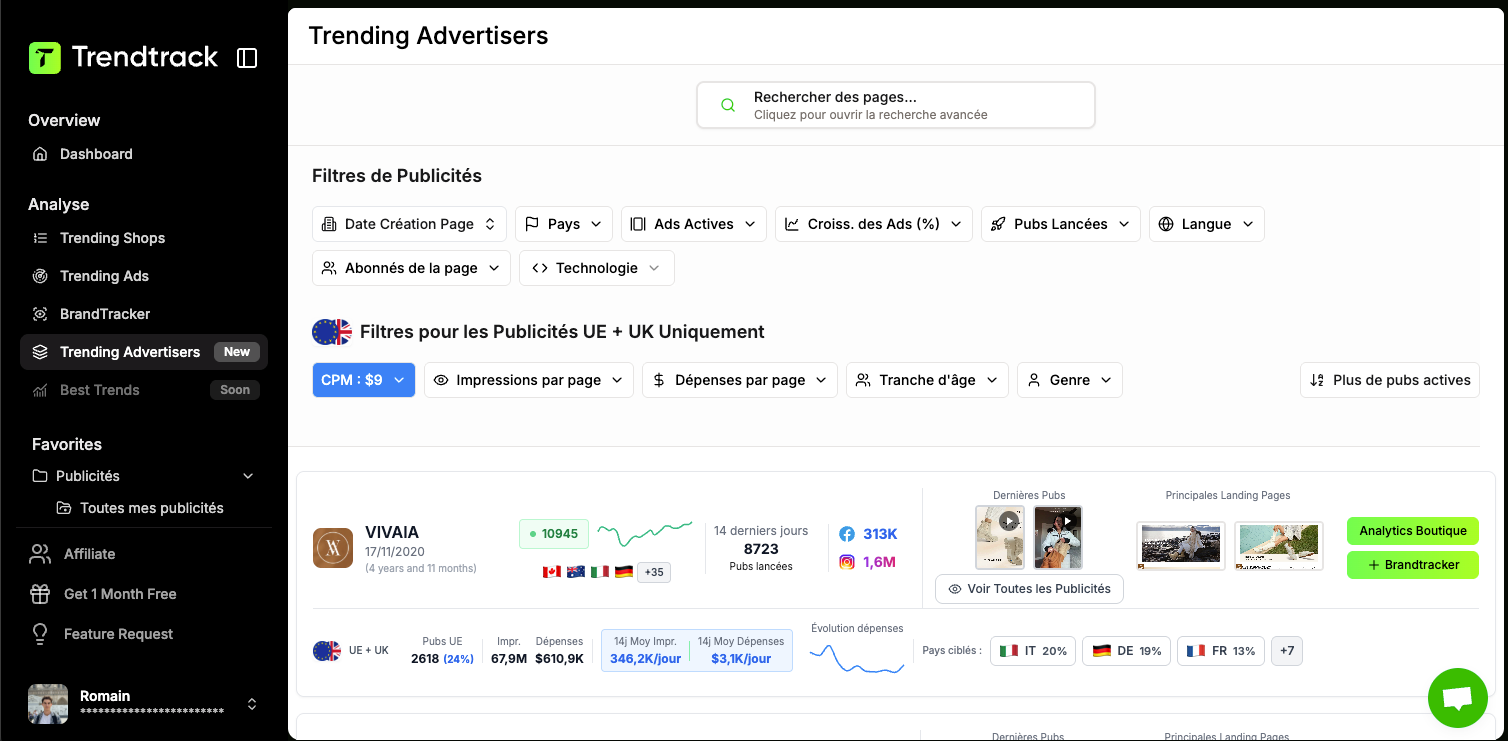This screenshot has width=1508, height=741.
Task: Collapse the Publicités favorites folder
Action: point(248,476)
